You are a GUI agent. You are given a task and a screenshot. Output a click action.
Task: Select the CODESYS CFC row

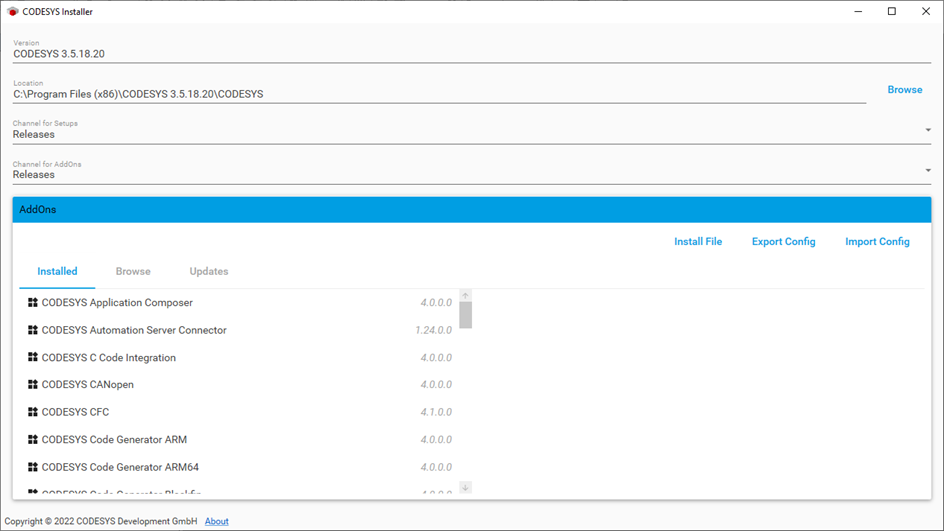(240, 412)
